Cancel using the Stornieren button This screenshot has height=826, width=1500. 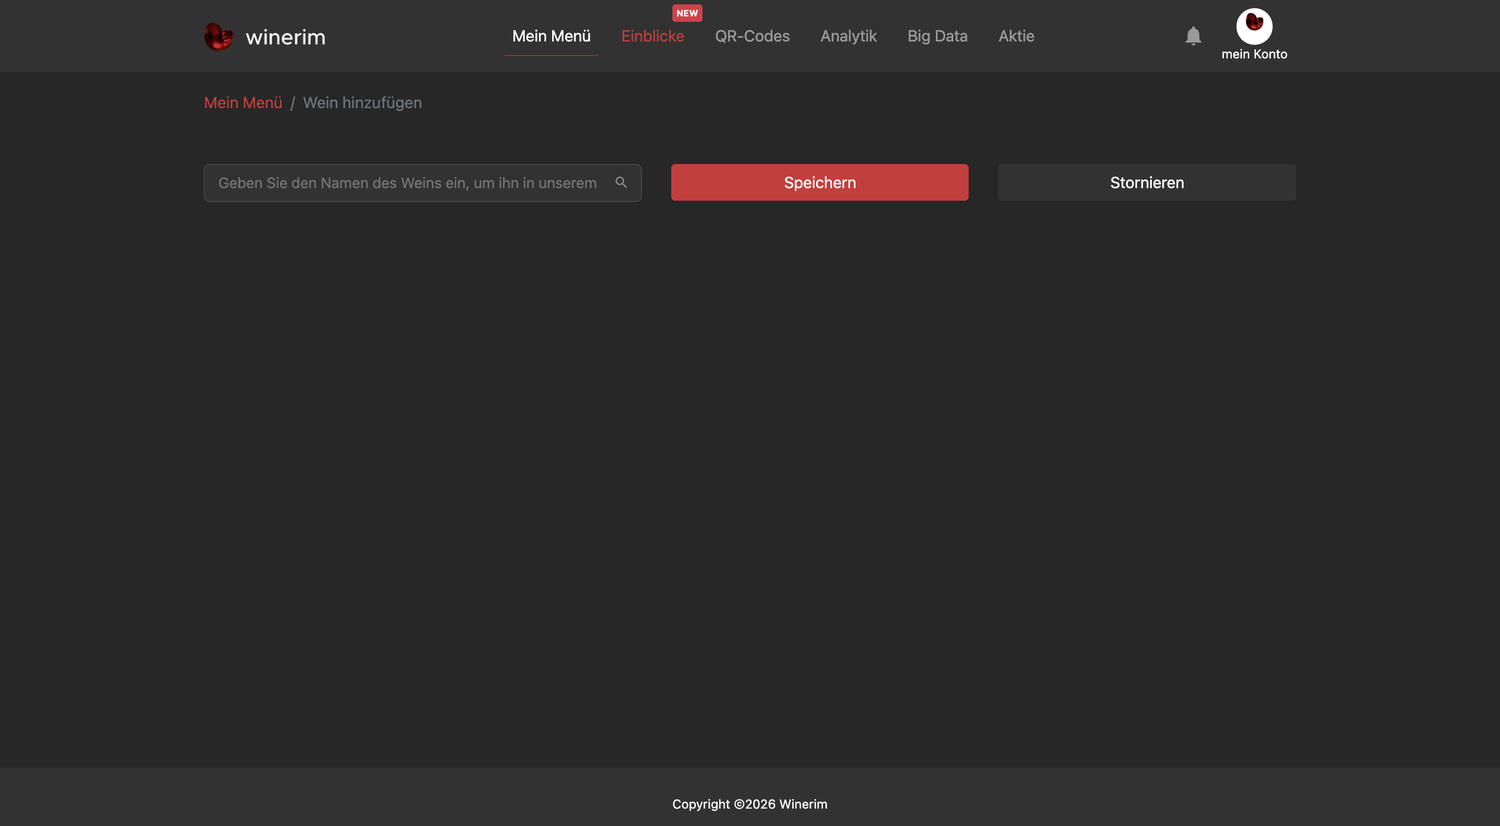(1147, 183)
